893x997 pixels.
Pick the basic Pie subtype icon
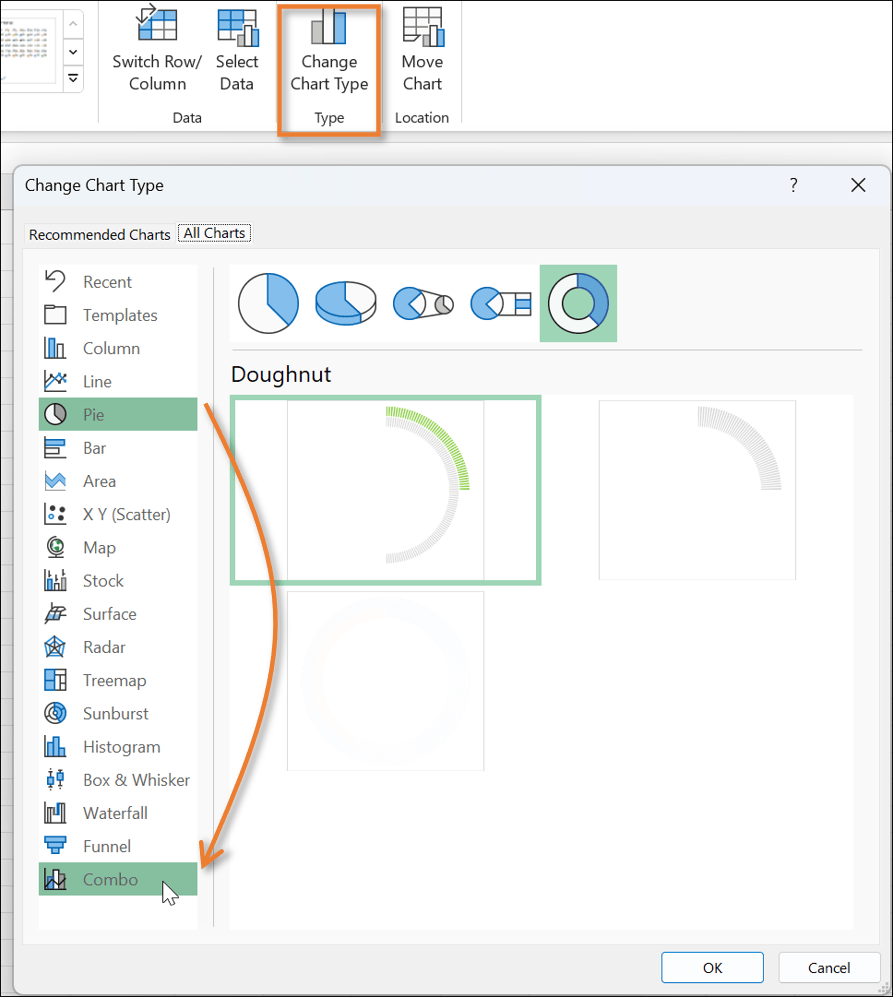pyautogui.click(x=268, y=303)
